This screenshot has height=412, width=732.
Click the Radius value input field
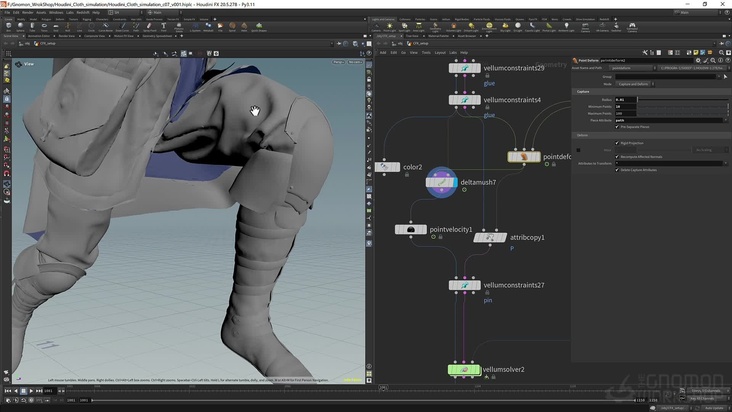(x=626, y=99)
